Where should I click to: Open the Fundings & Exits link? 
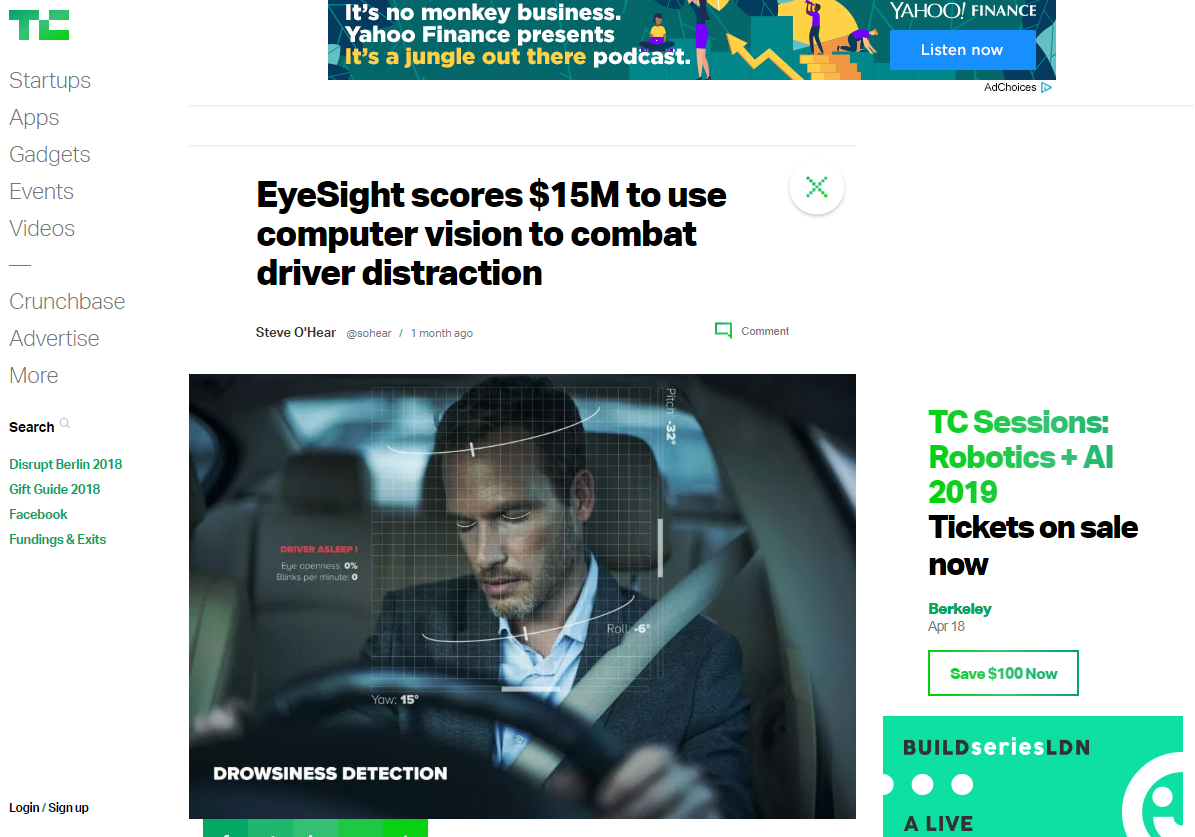[57, 539]
